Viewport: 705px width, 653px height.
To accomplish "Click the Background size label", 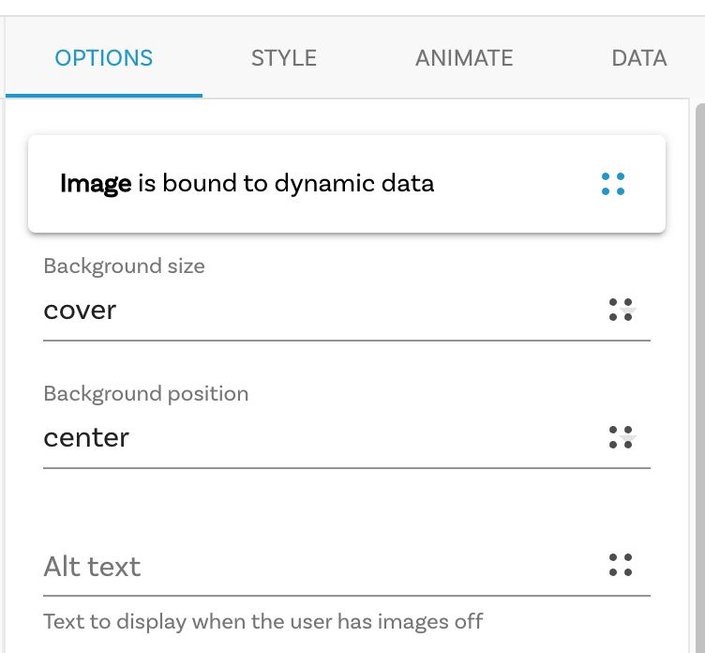I will (124, 266).
